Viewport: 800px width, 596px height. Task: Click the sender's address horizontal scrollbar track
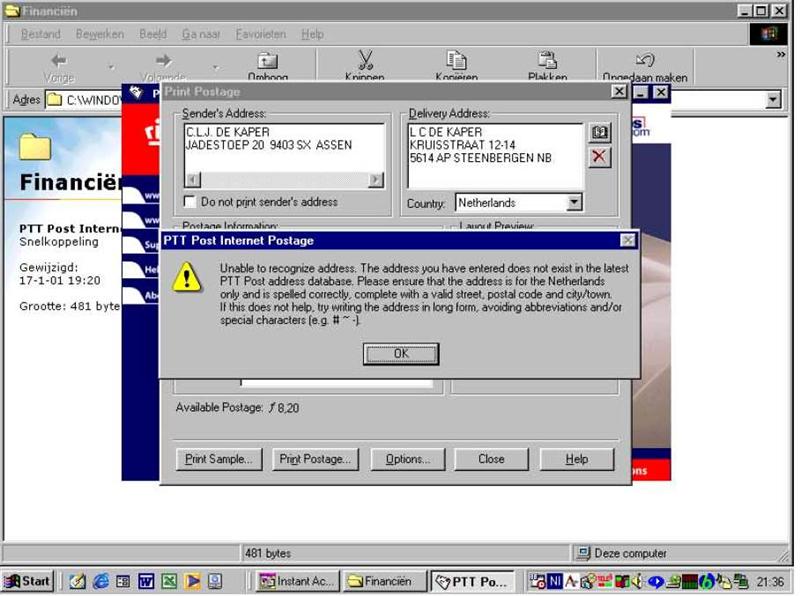click(x=284, y=180)
